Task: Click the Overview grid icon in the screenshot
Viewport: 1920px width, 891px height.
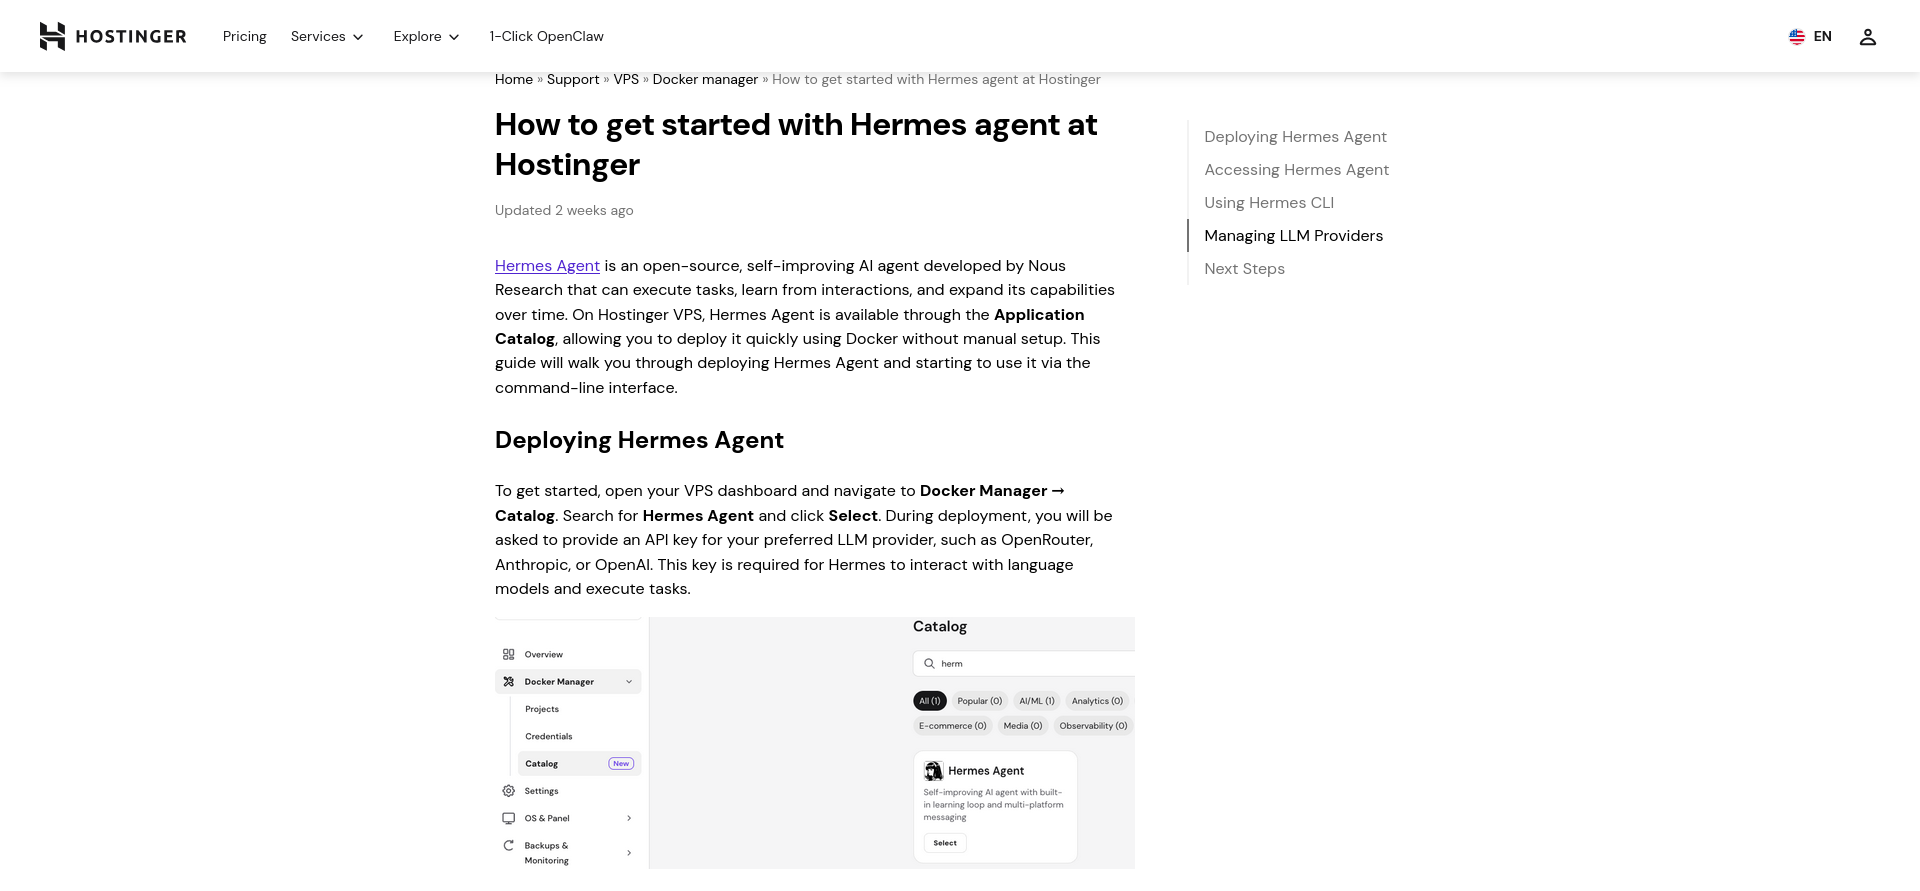Action: 508,654
